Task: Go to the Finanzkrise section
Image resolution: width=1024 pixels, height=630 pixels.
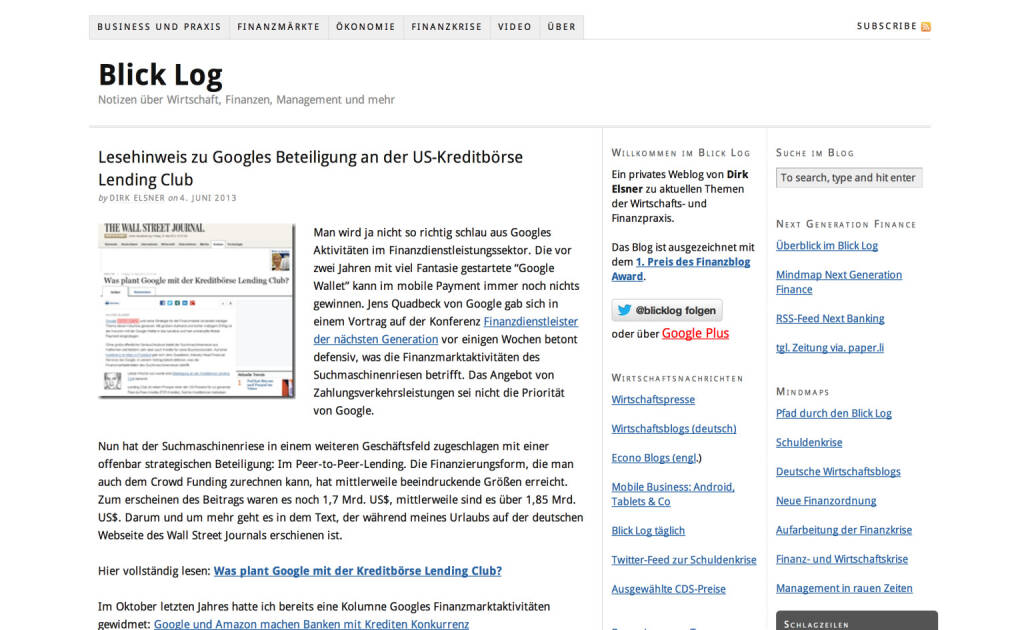Action: pos(446,27)
